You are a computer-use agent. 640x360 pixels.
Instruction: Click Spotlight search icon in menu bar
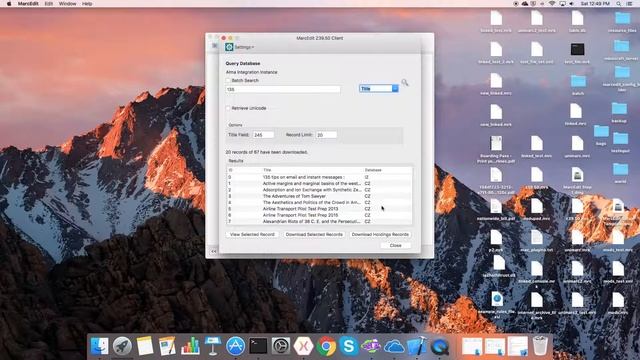point(619,4)
